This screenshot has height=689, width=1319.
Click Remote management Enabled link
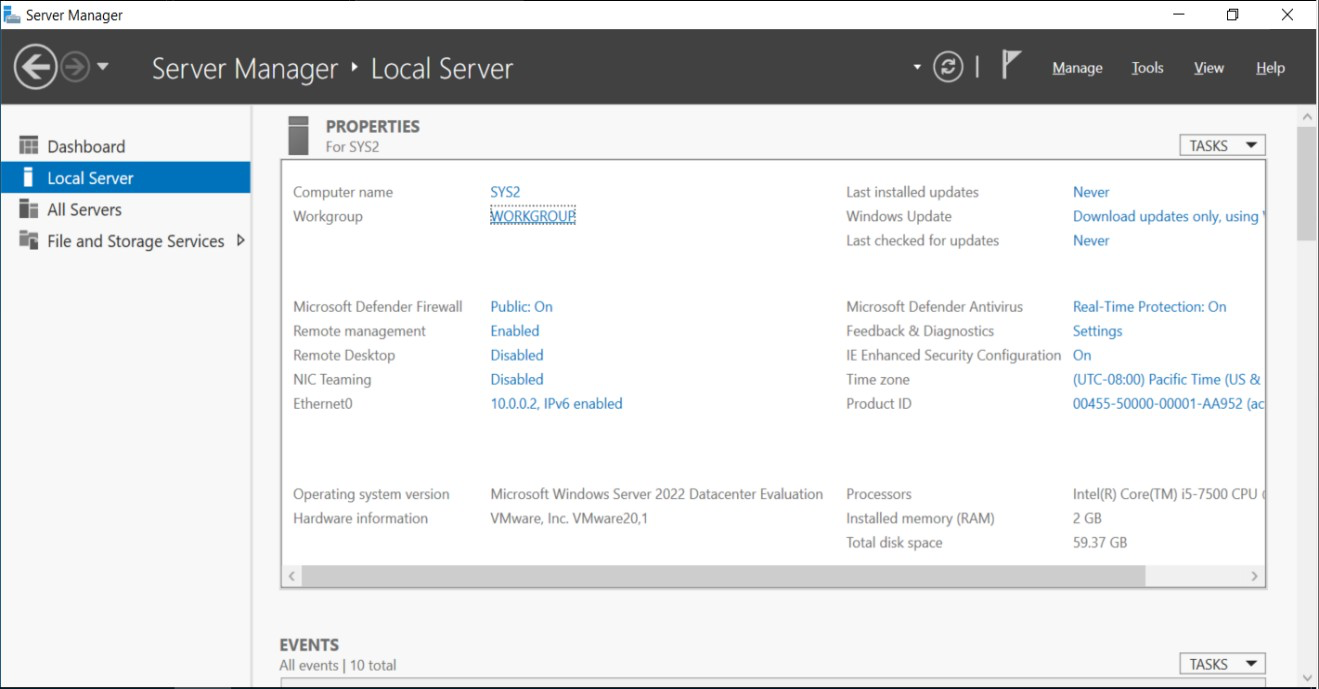click(x=515, y=331)
